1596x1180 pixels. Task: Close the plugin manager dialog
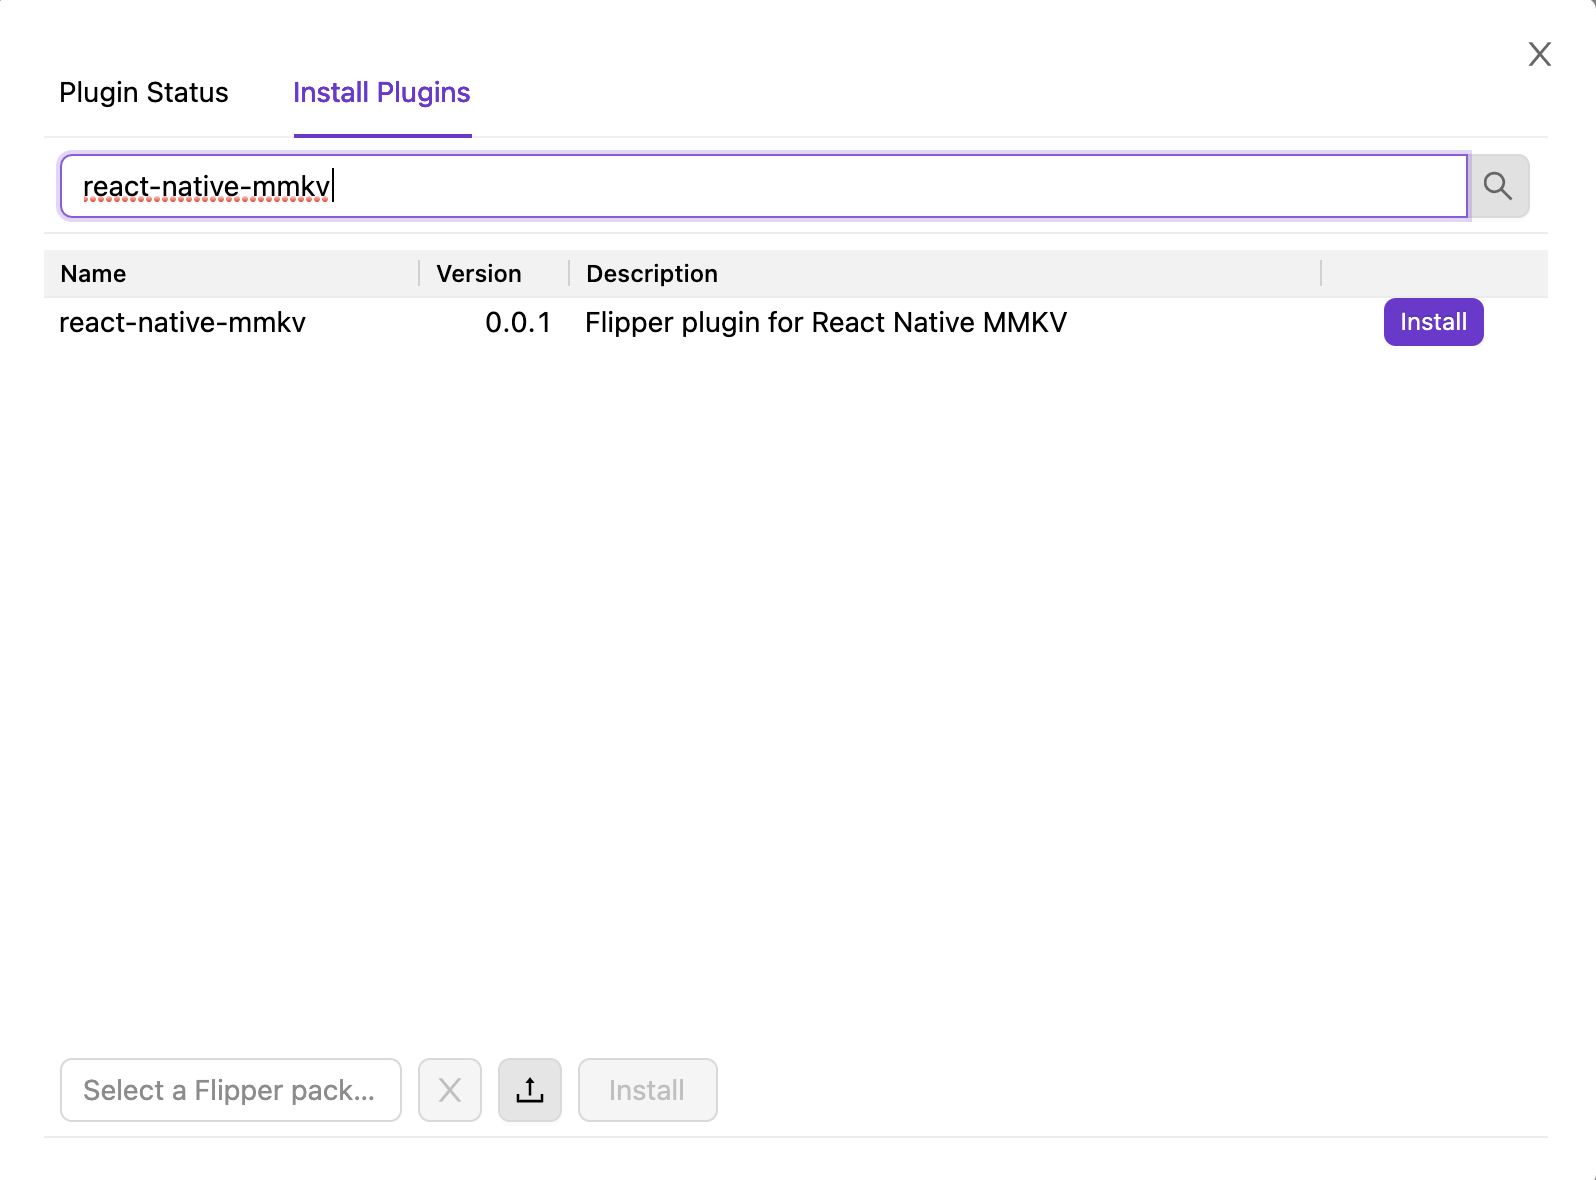[1540, 54]
